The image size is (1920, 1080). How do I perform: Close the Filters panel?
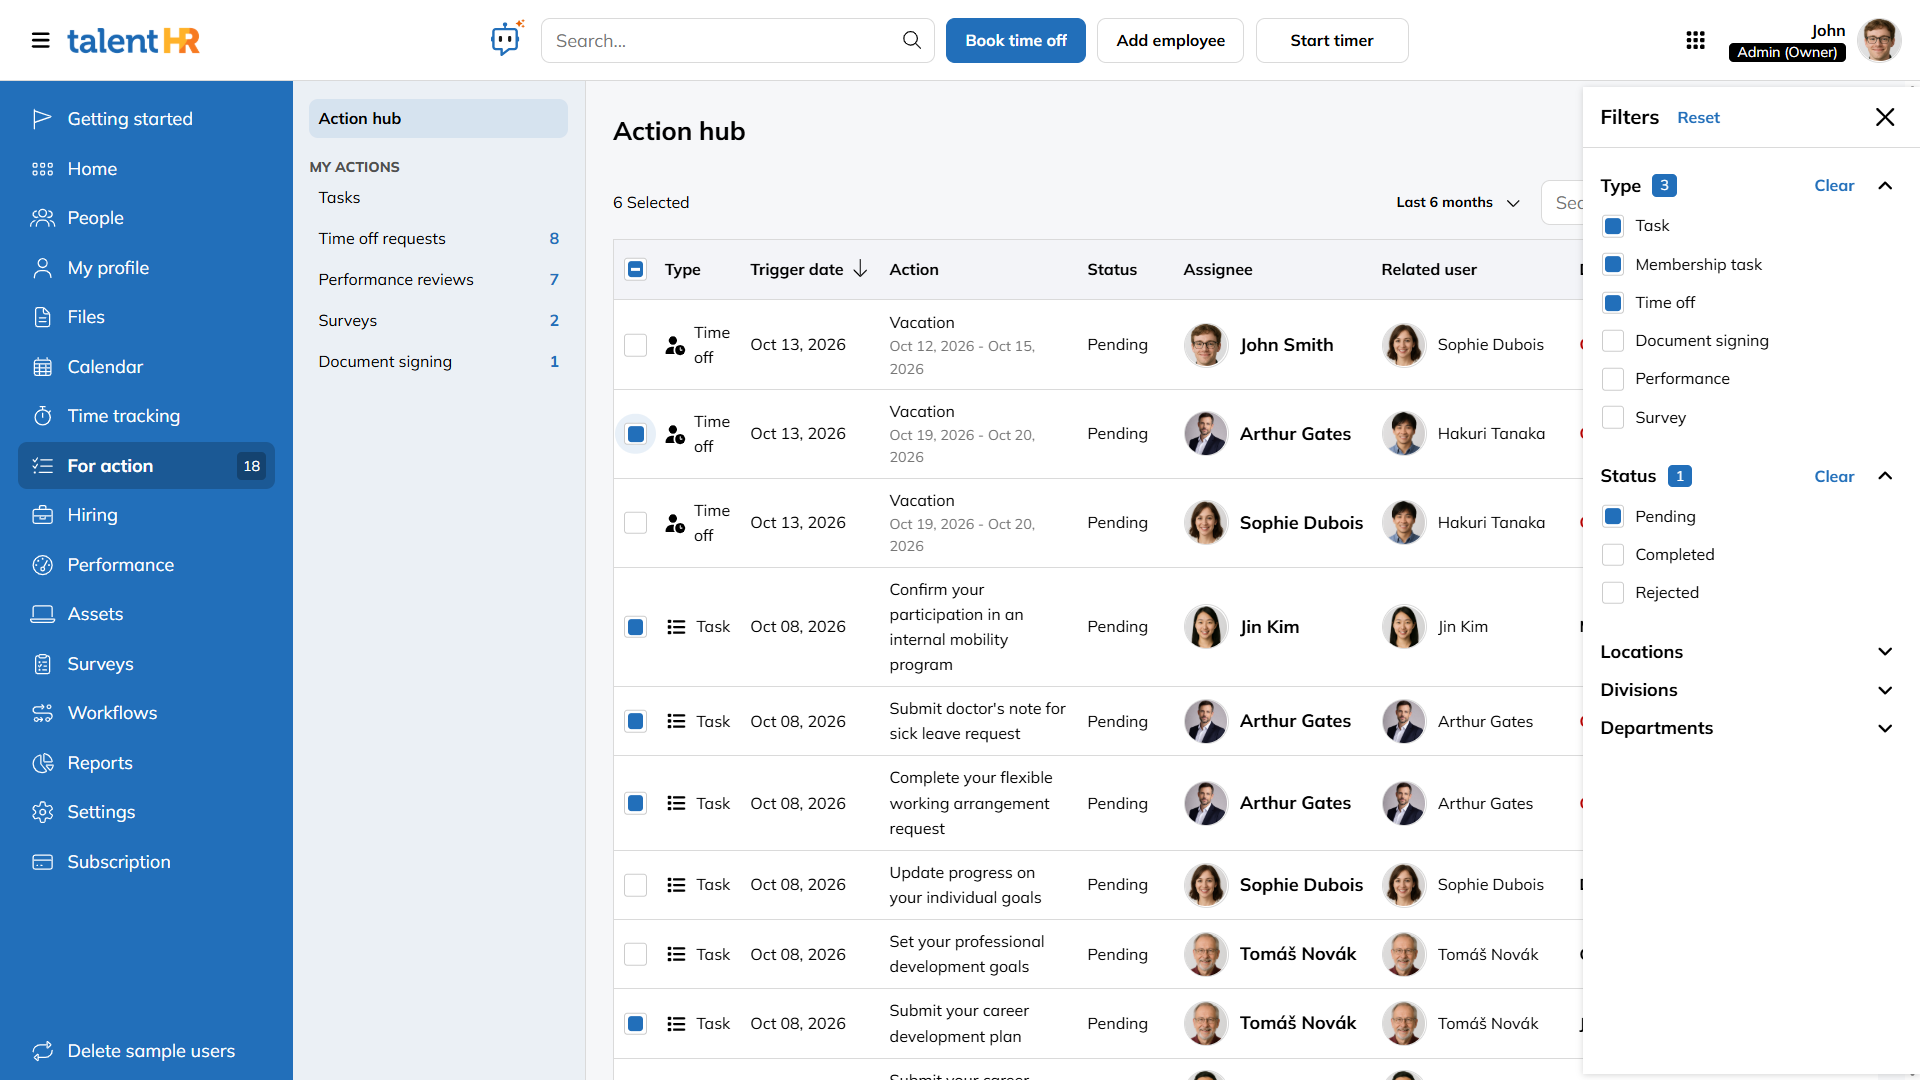1885,117
